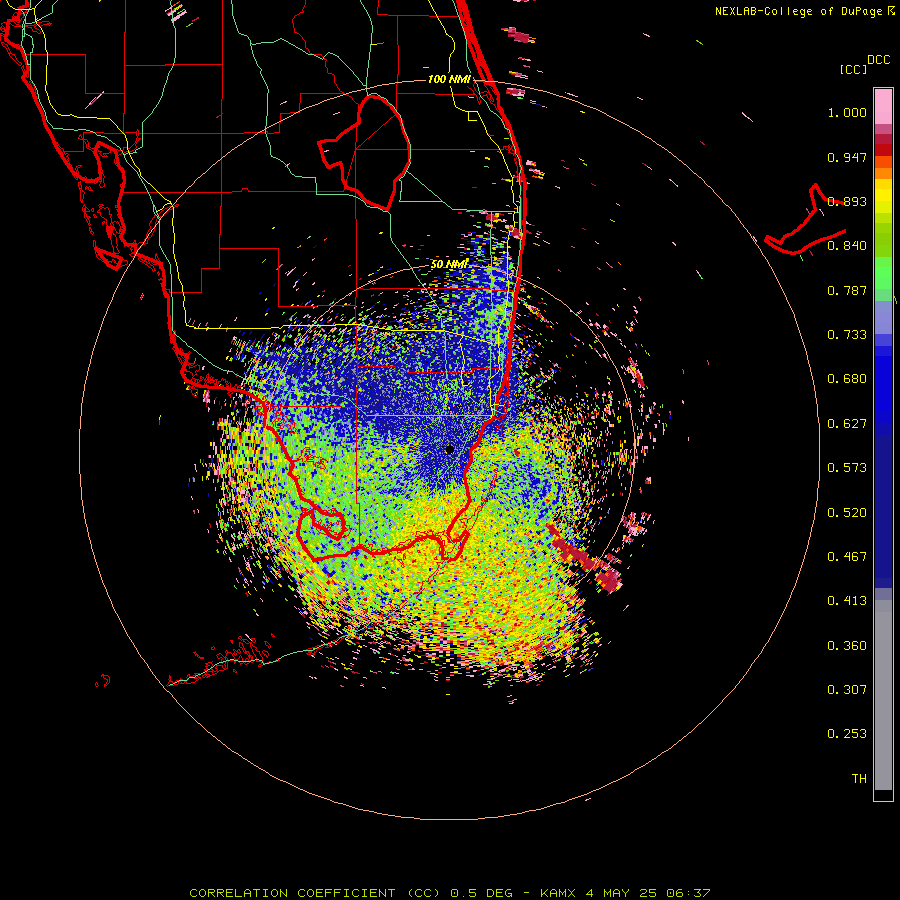Image resolution: width=900 pixels, height=900 pixels.
Task: Click the dark red echo cluster southeast of radar
Action: pos(585,560)
